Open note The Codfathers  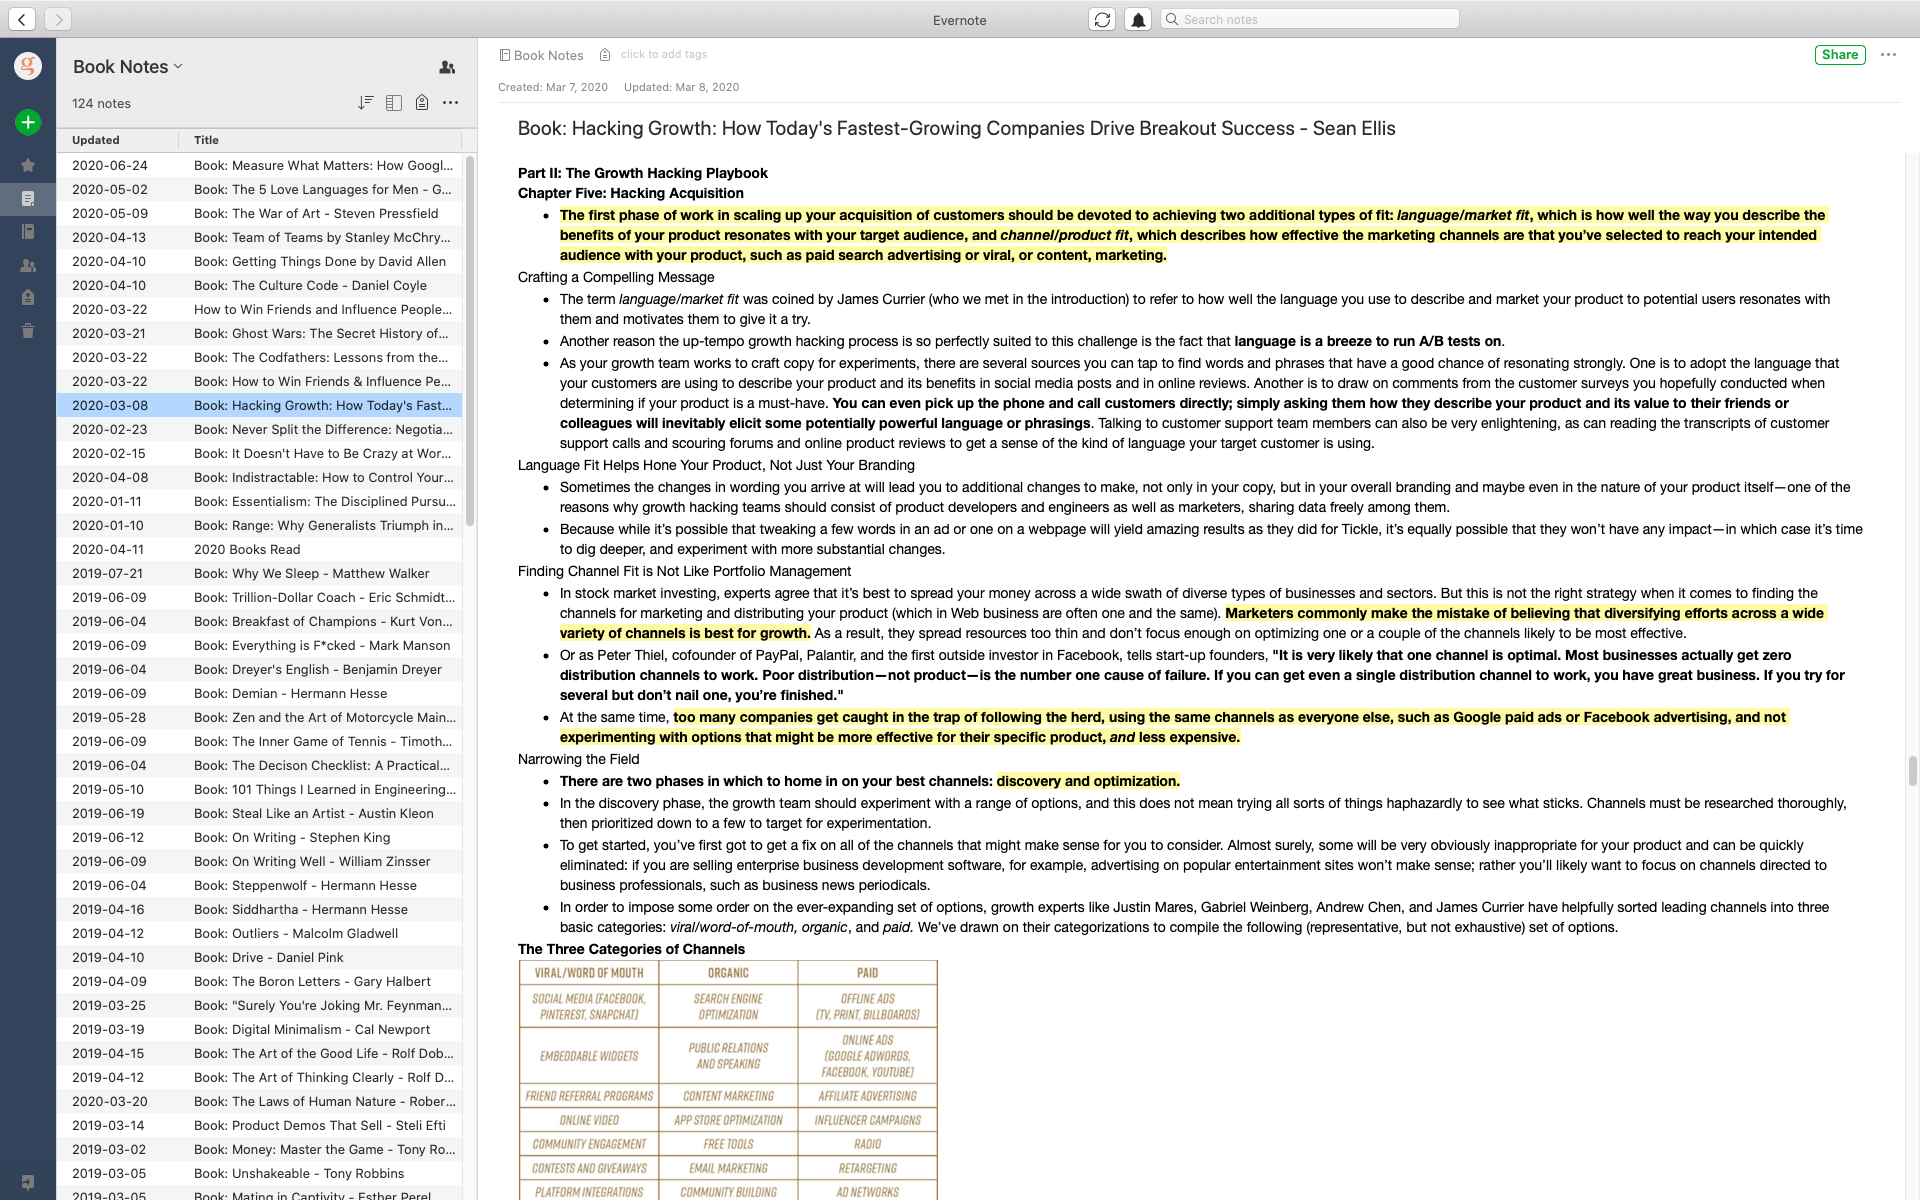pos(260,357)
